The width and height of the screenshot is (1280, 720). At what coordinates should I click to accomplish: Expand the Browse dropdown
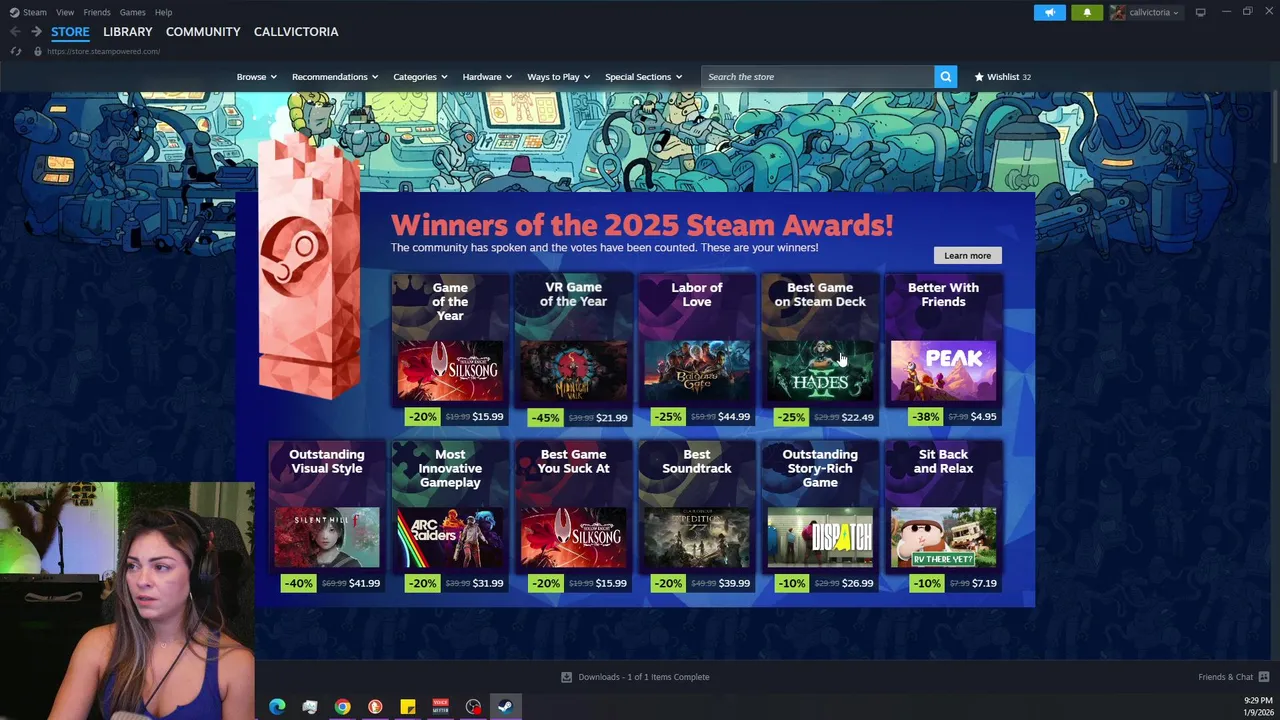[256, 76]
